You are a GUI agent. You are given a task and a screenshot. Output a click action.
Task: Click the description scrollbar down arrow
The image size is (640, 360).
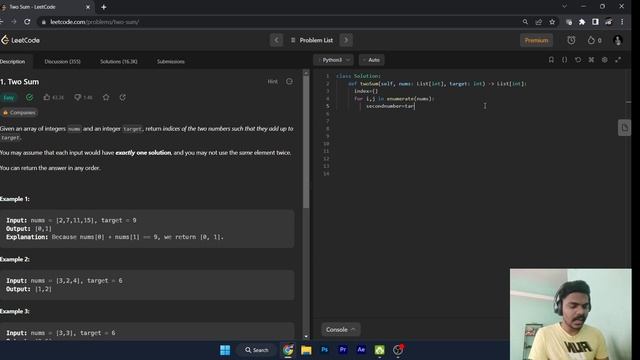306,337
